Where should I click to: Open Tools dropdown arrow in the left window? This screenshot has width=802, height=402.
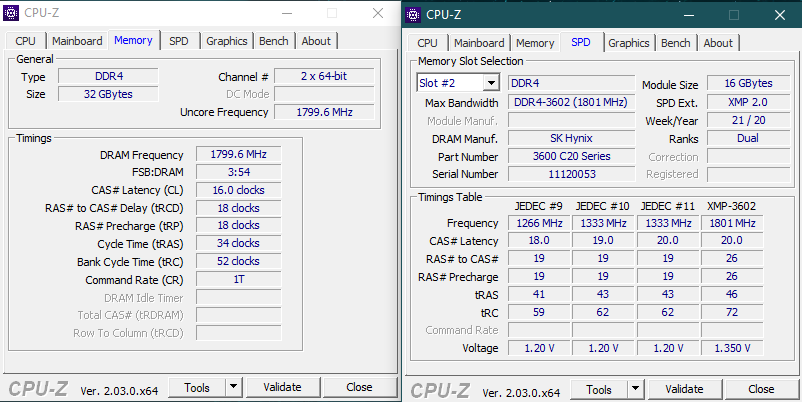[233, 387]
